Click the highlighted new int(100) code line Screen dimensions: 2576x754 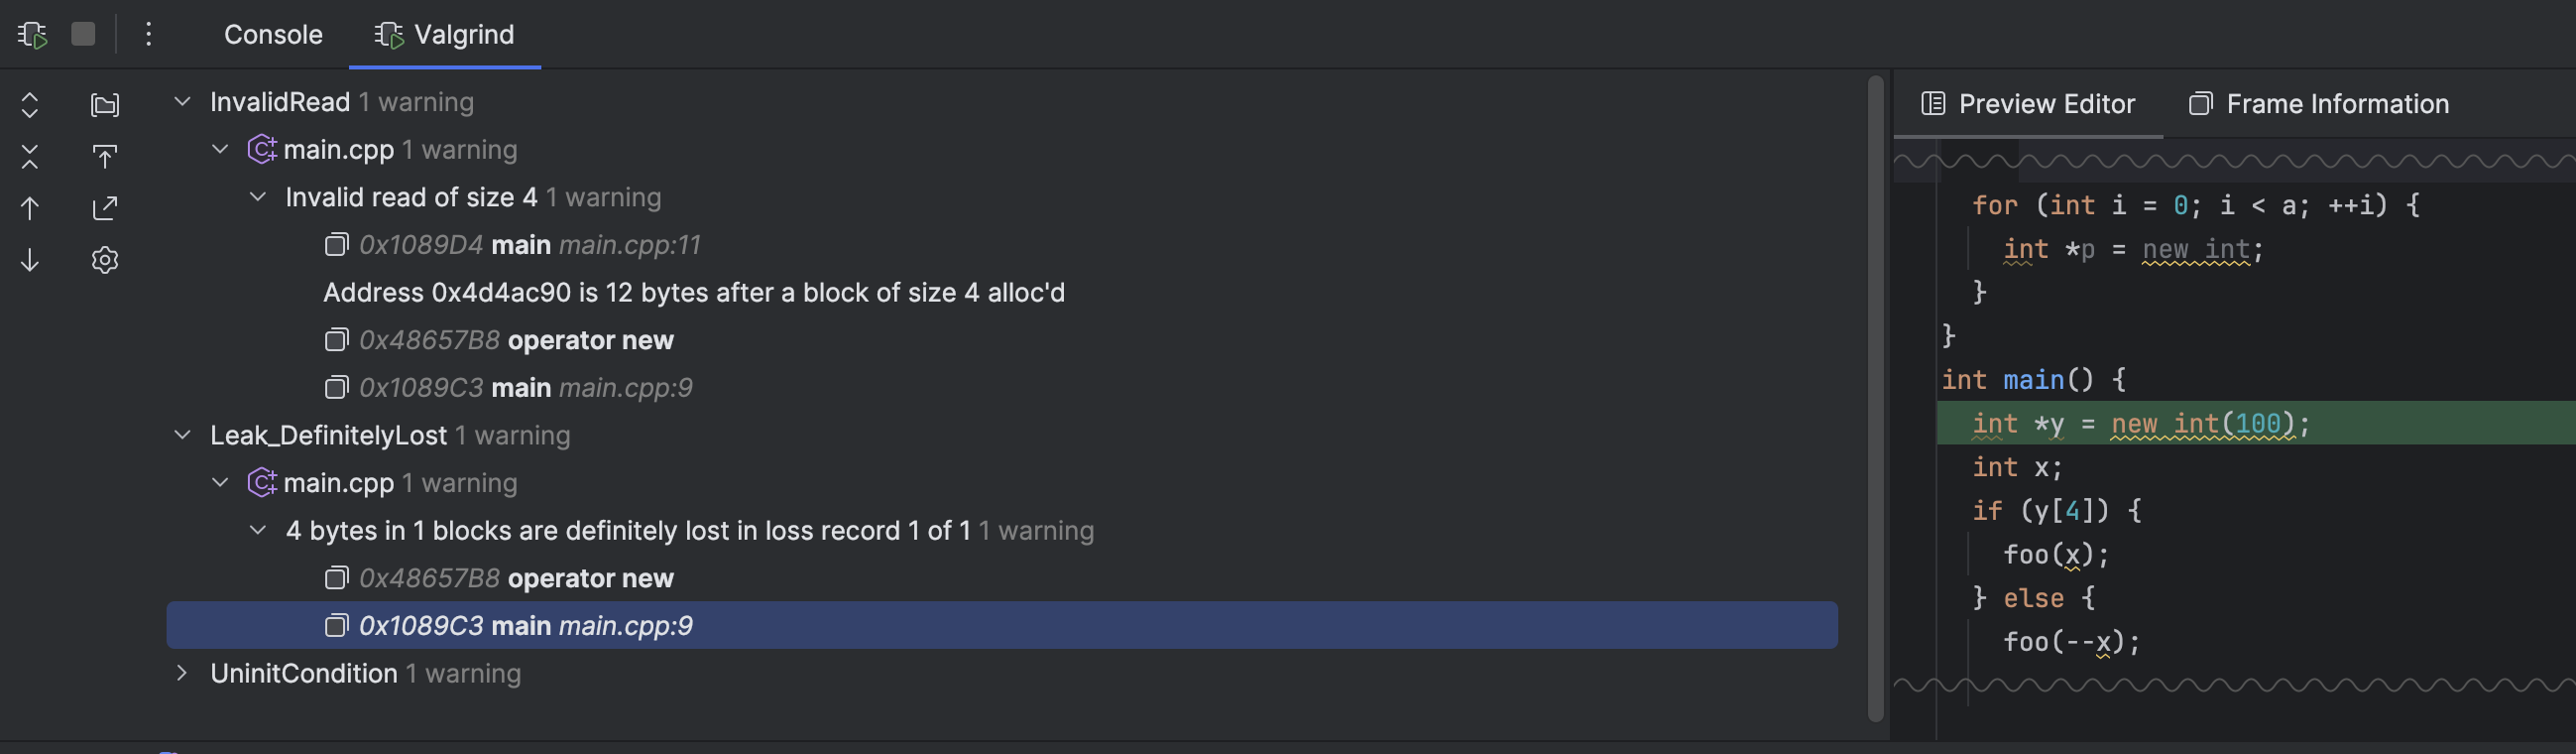pos(2140,423)
